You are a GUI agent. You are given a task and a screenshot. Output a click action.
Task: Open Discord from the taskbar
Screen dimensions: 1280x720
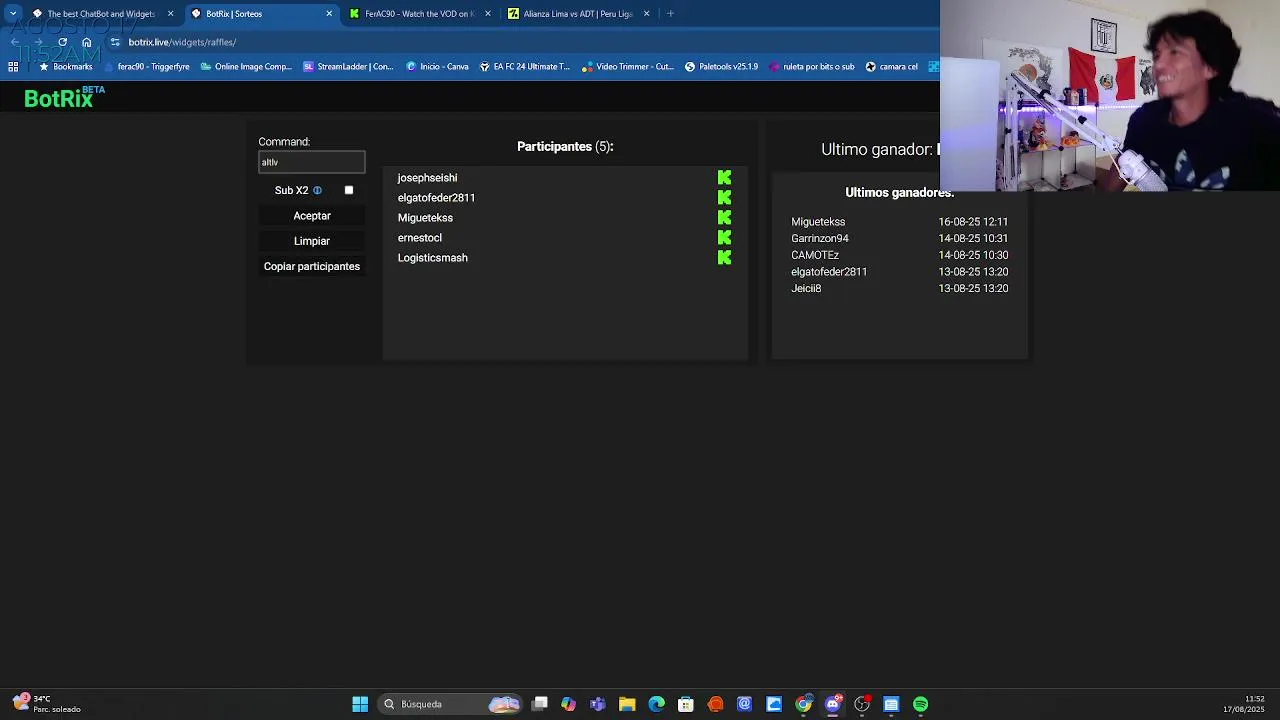(x=833, y=704)
